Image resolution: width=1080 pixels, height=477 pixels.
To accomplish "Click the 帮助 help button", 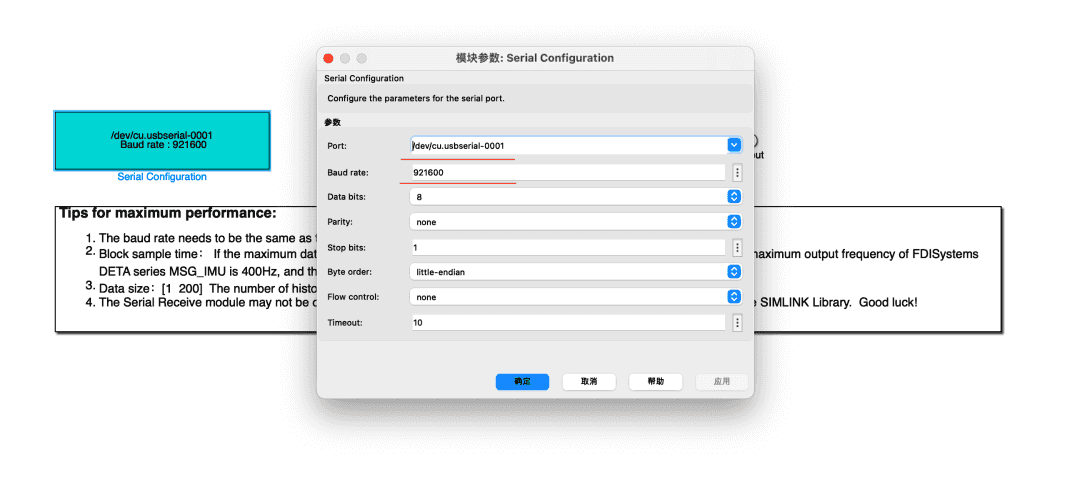I will (655, 382).
